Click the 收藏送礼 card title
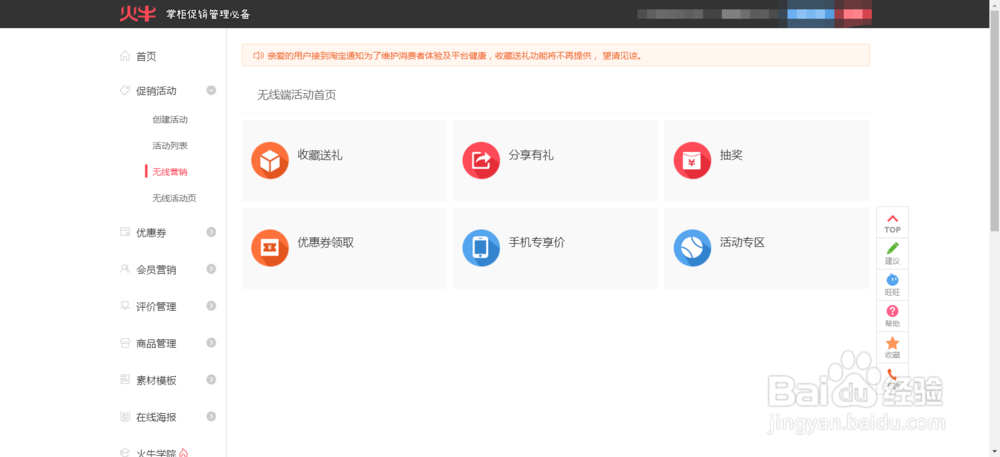 pyautogui.click(x=320, y=155)
